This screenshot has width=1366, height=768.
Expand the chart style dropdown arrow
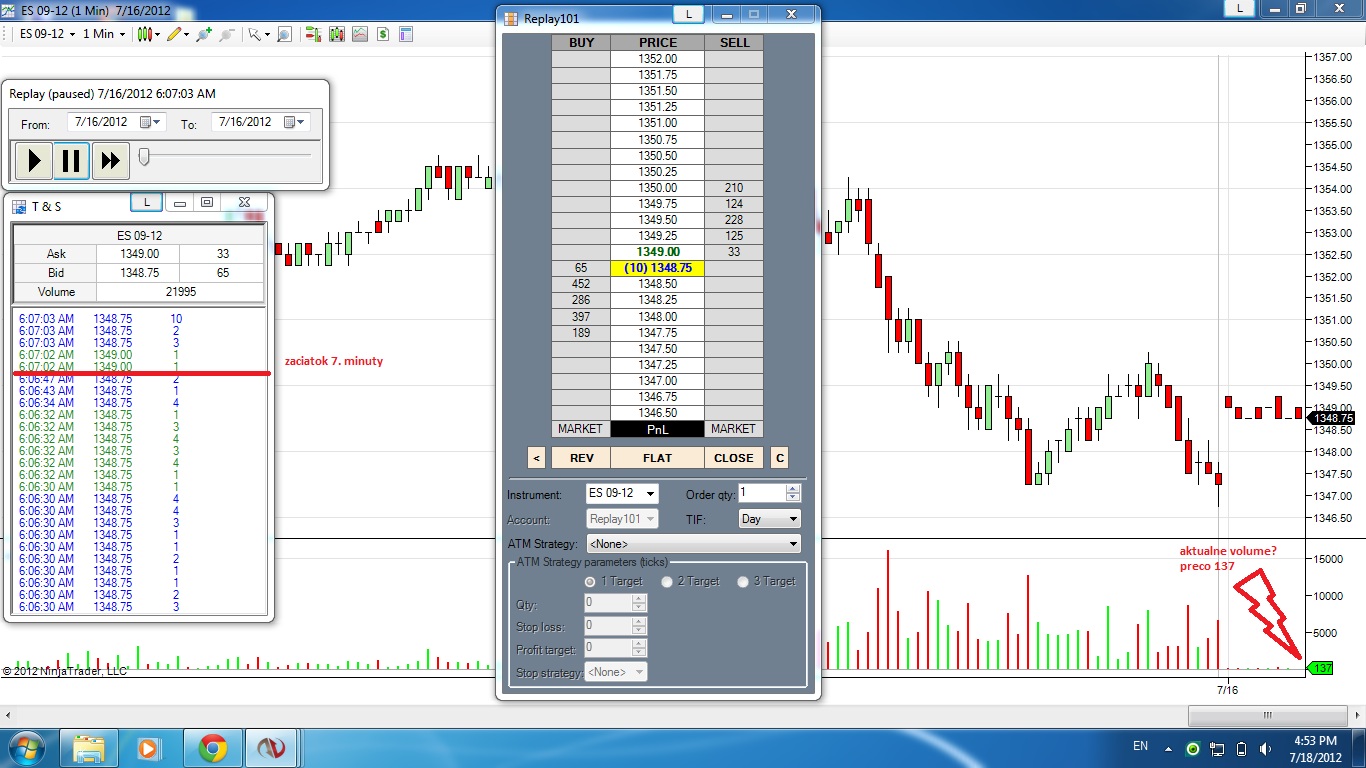click(x=158, y=34)
